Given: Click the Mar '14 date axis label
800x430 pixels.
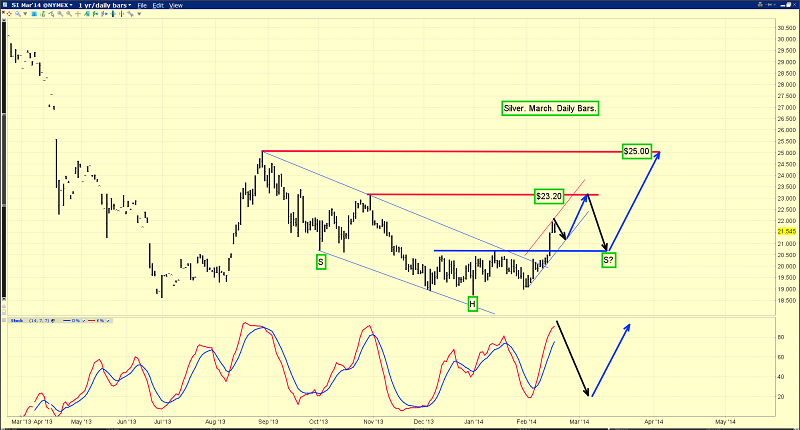Looking at the screenshot, I should click(x=579, y=422).
